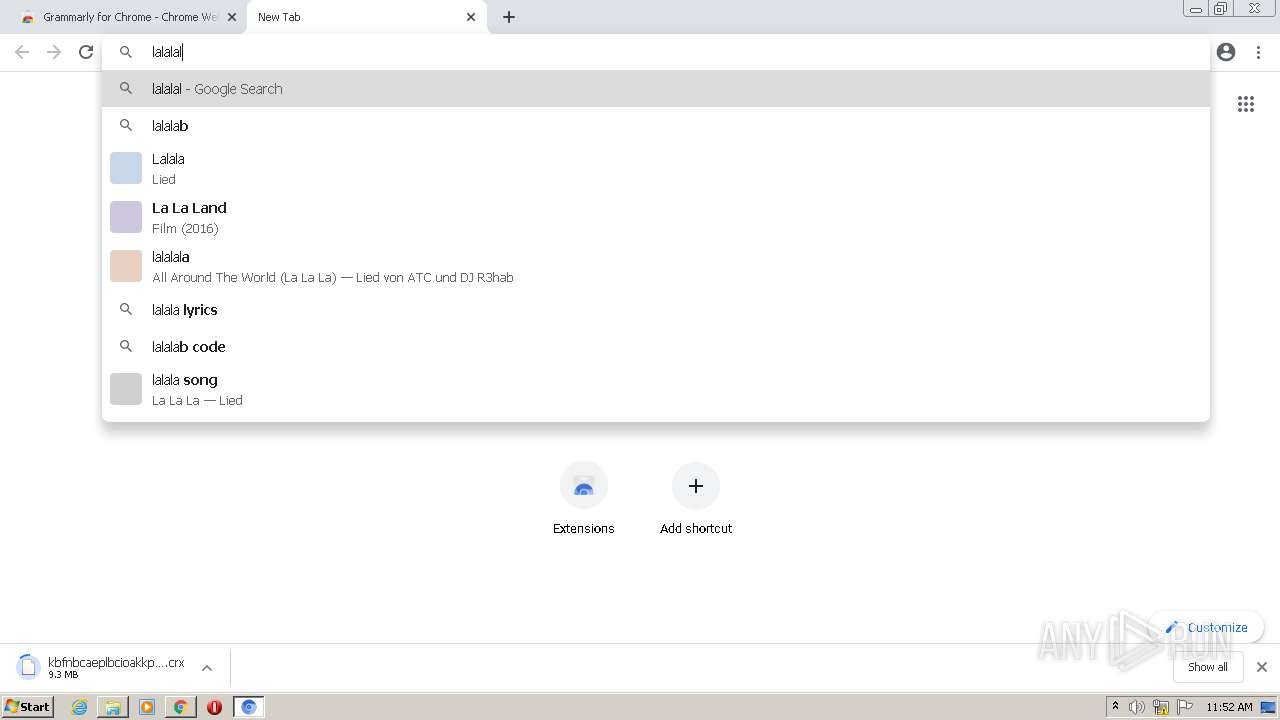Open Windows Explorer folder taskbar icon

(113, 707)
